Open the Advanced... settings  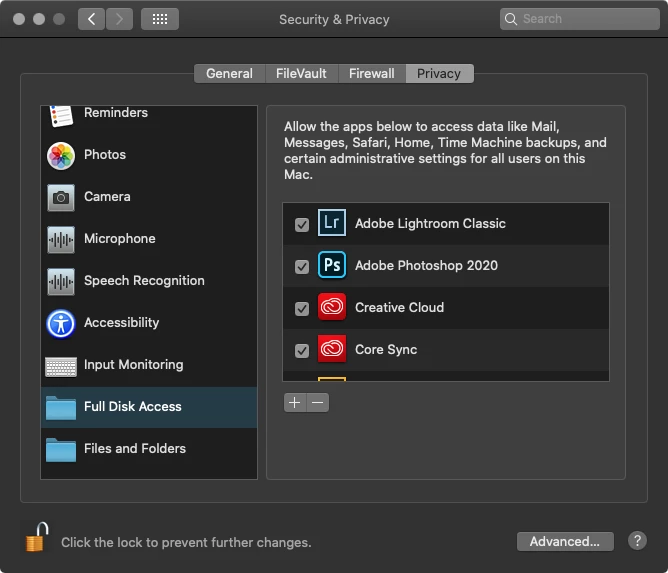coord(565,541)
